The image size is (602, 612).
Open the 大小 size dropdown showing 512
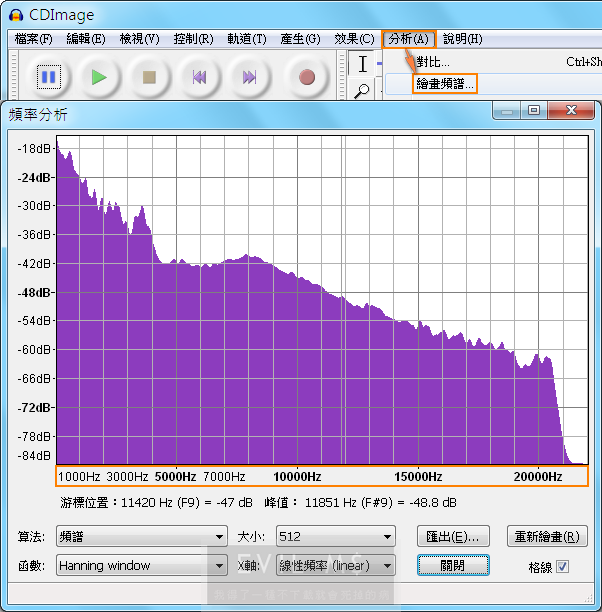click(x=335, y=537)
